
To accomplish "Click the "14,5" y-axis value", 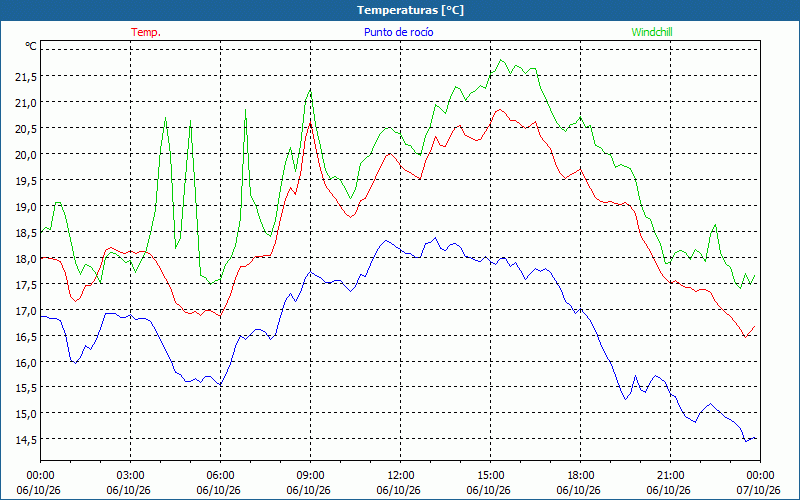I will click(x=26, y=440).
